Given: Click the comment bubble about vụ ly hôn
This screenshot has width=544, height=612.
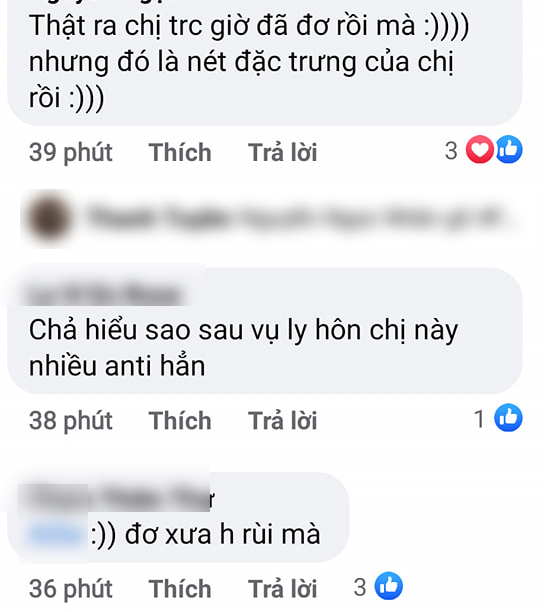Looking at the screenshot, I should [265, 331].
